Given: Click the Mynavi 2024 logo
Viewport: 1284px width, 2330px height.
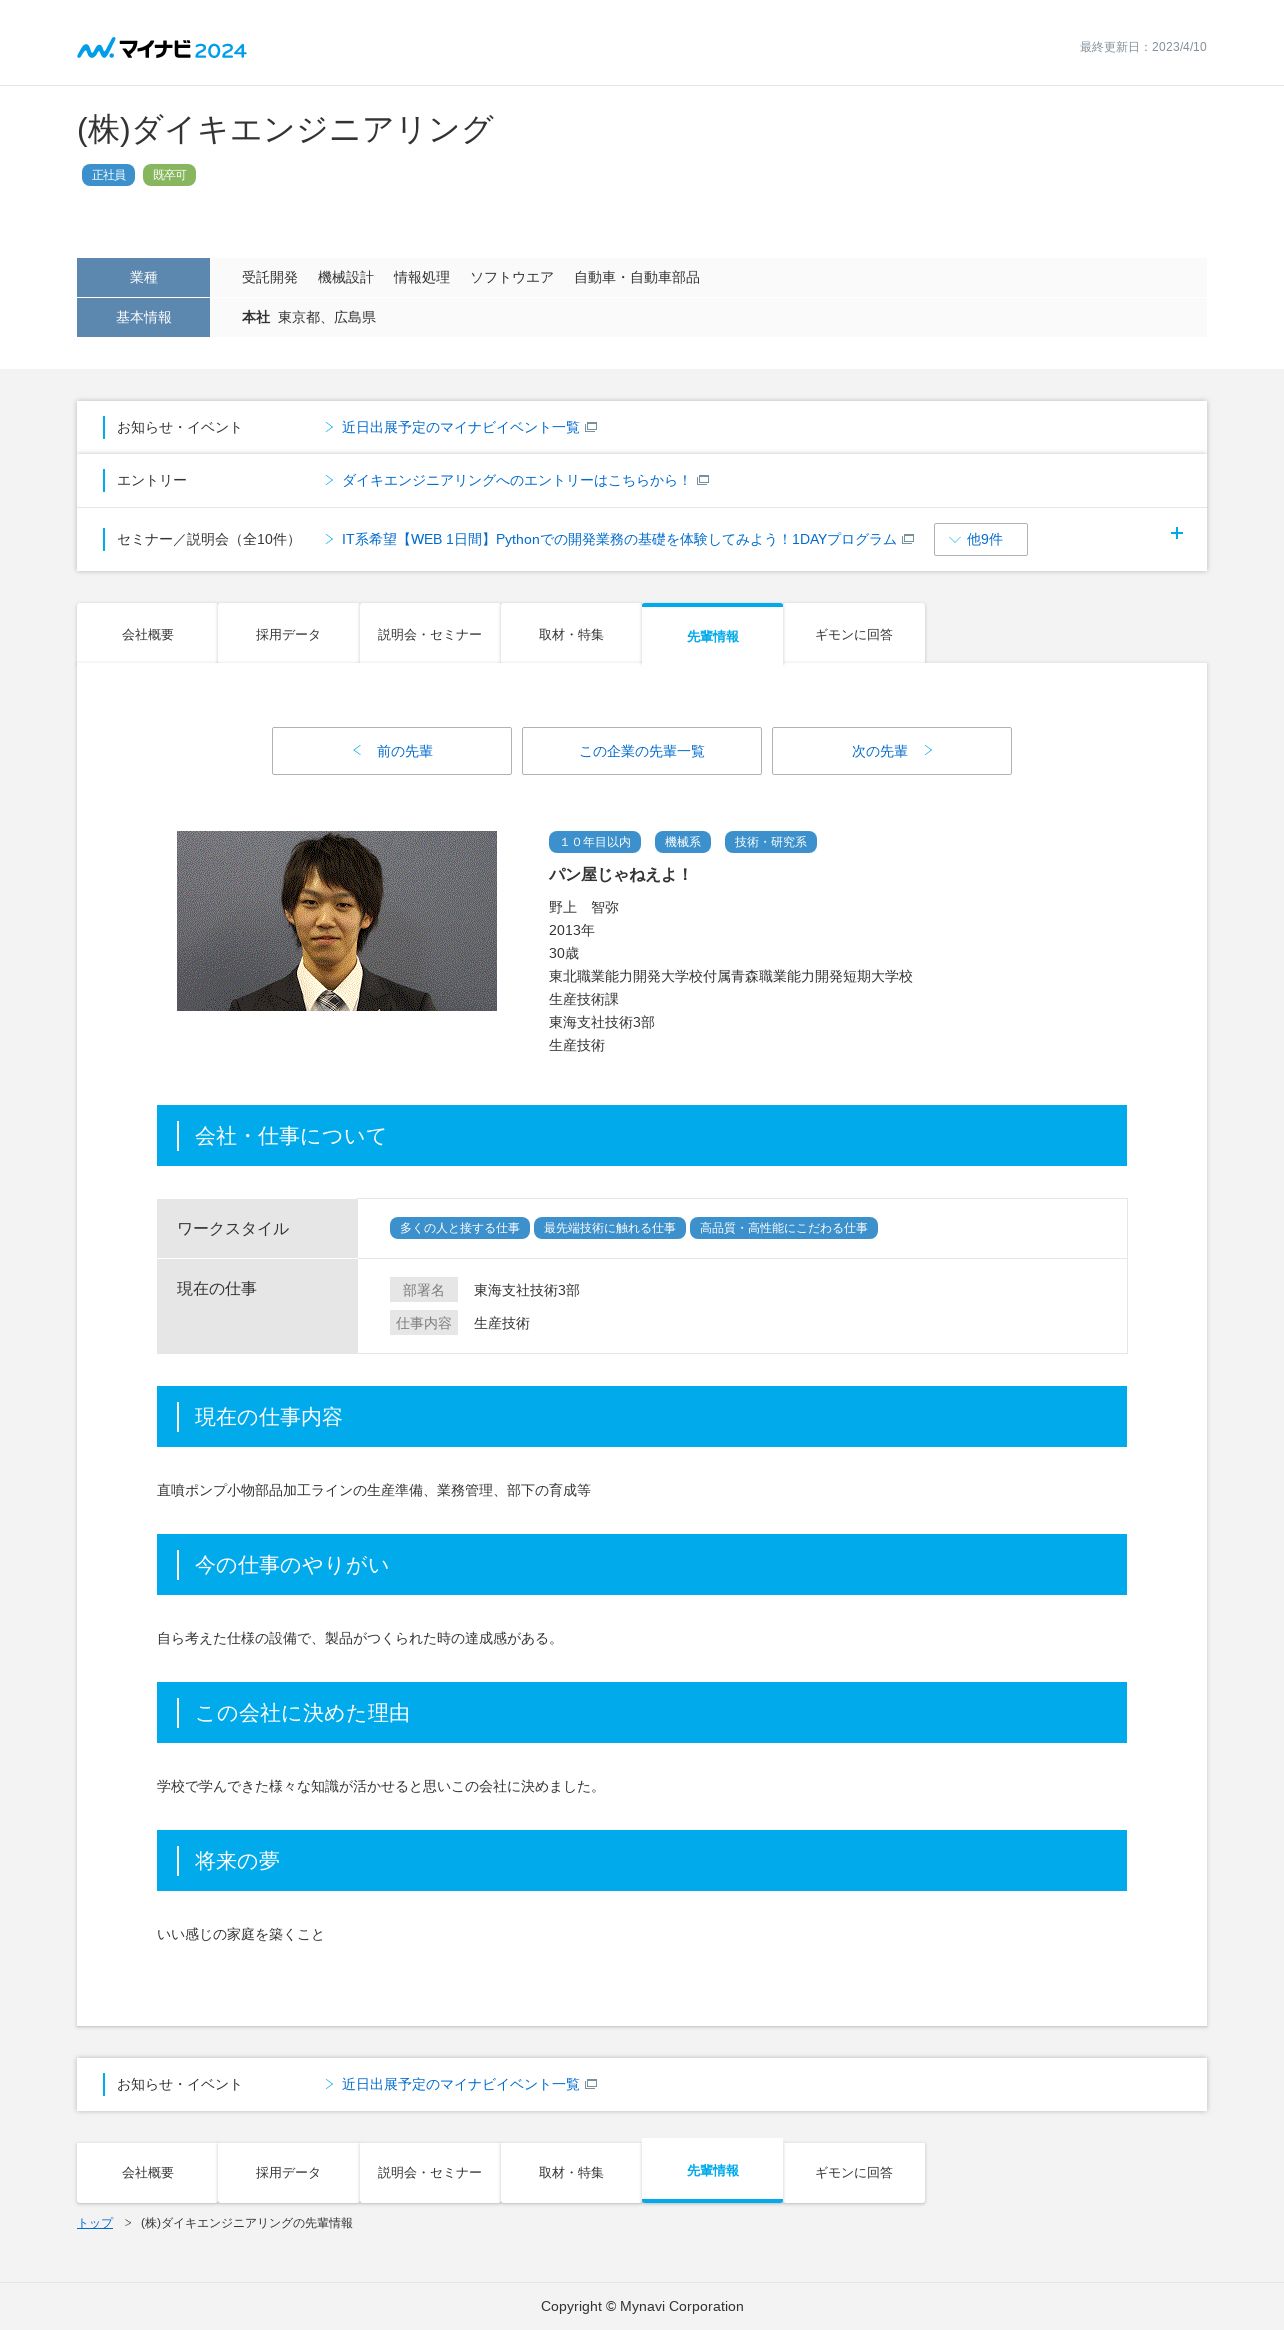Looking at the screenshot, I should click(162, 48).
